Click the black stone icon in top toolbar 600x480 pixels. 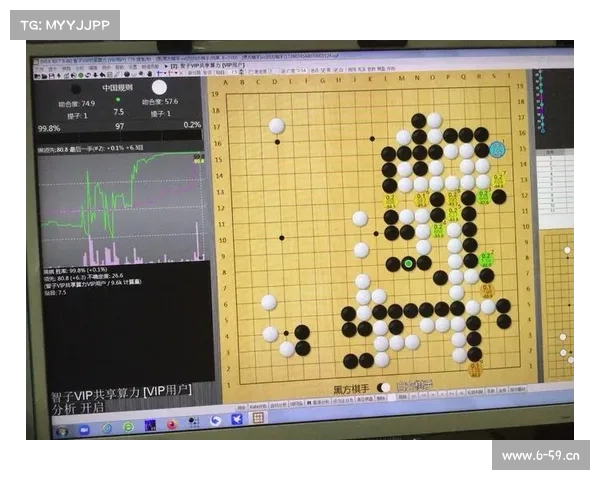pyautogui.click(x=127, y=74)
